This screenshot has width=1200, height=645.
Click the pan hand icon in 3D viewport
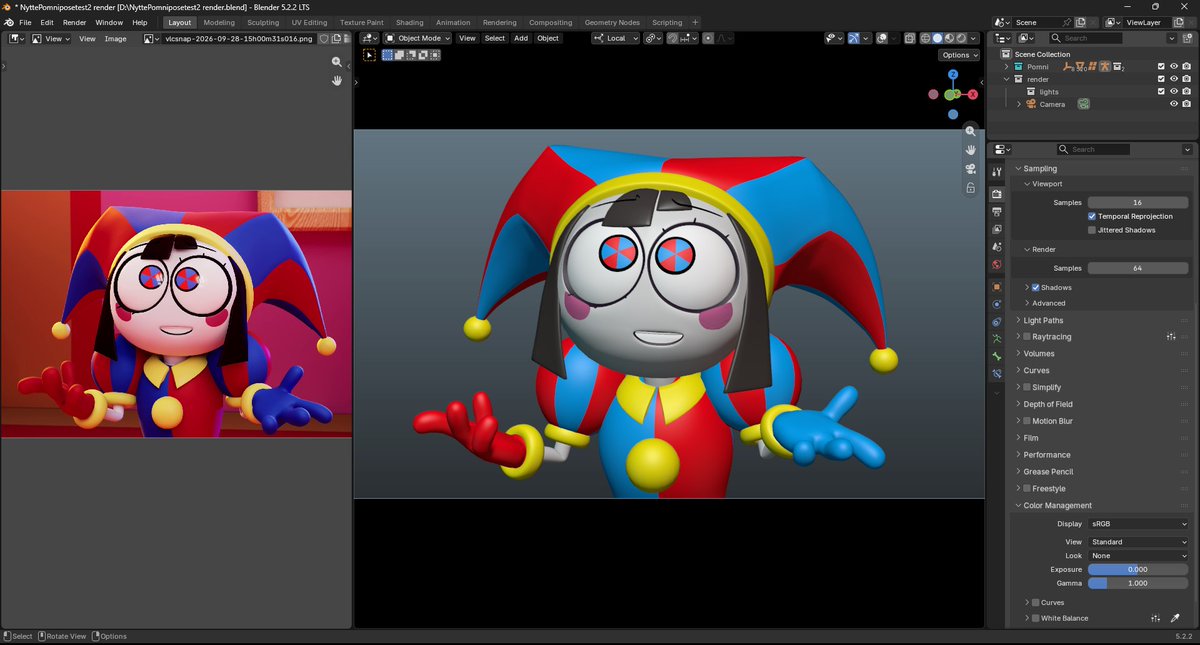click(970, 151)
